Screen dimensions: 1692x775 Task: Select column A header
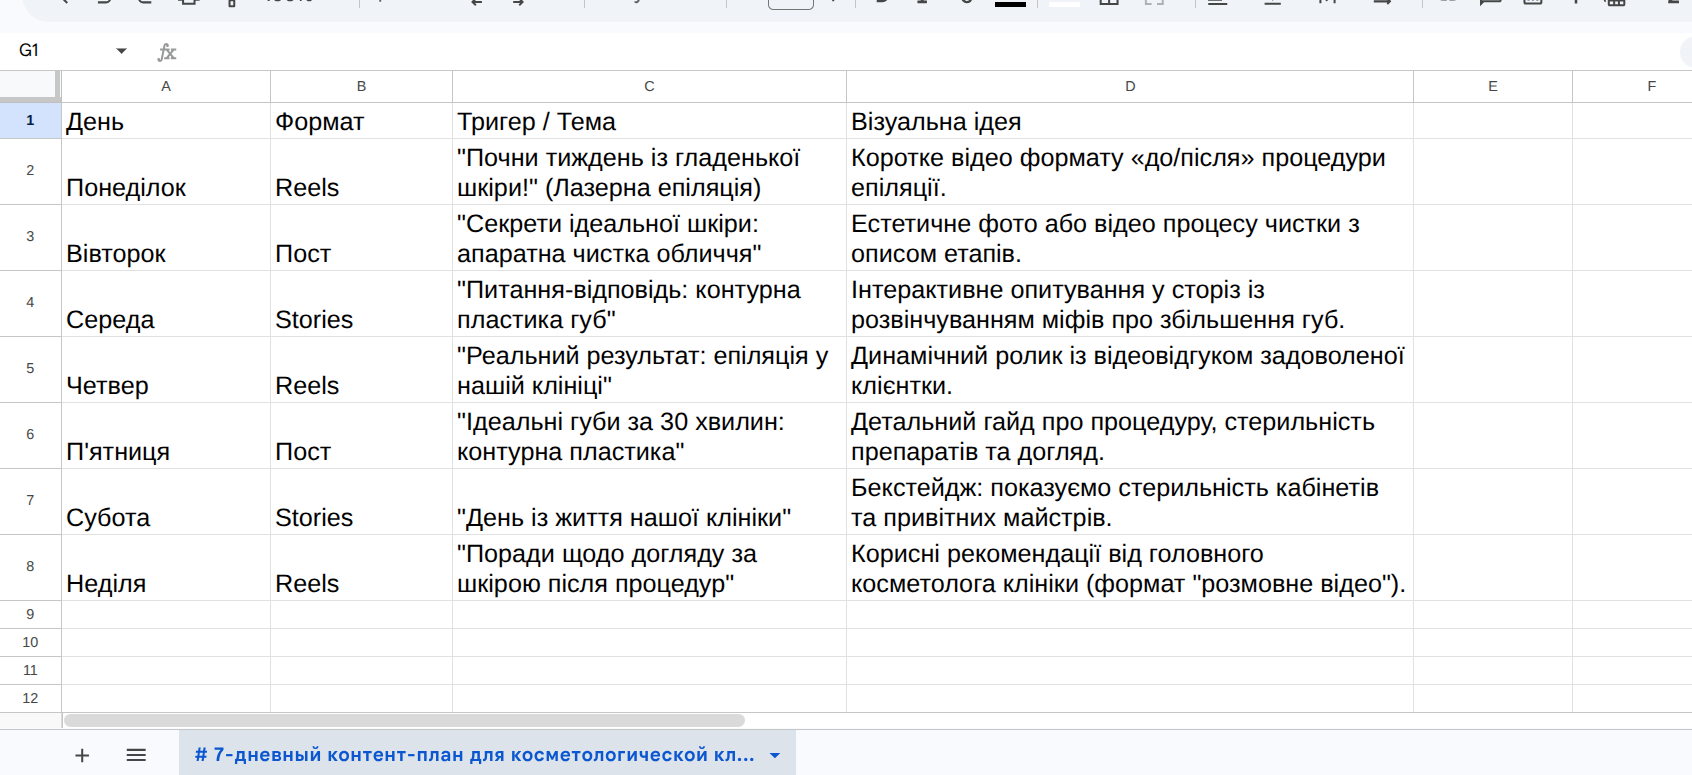[166, 86]
